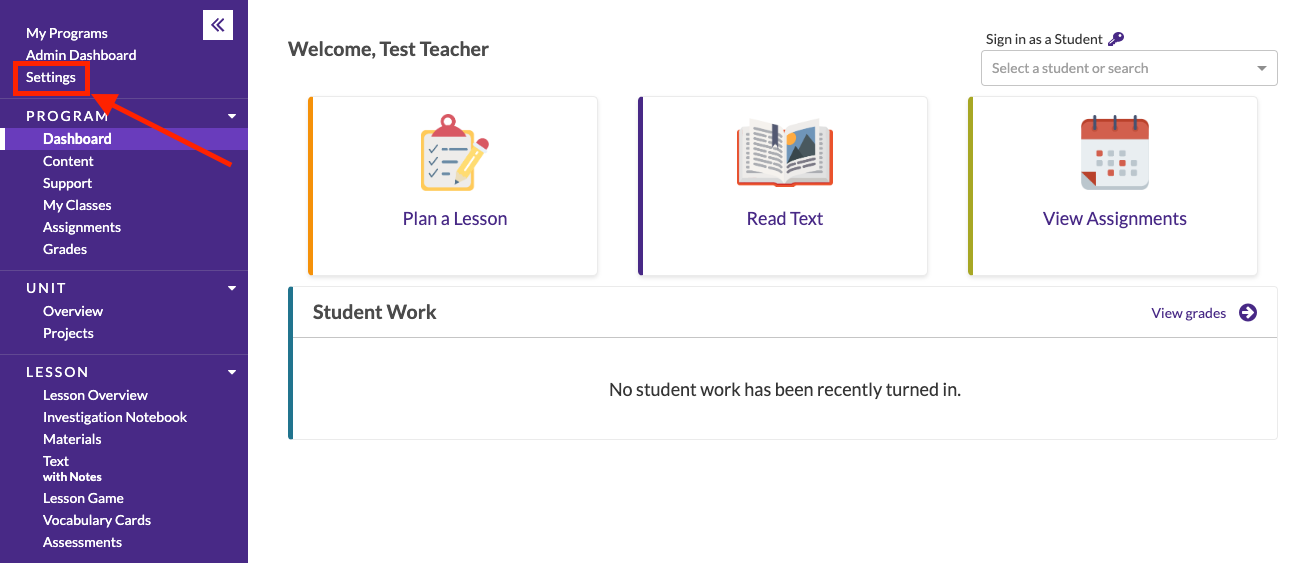Open Vocabulary Cards
The image size is (1308, 563).
pos(97,520)
